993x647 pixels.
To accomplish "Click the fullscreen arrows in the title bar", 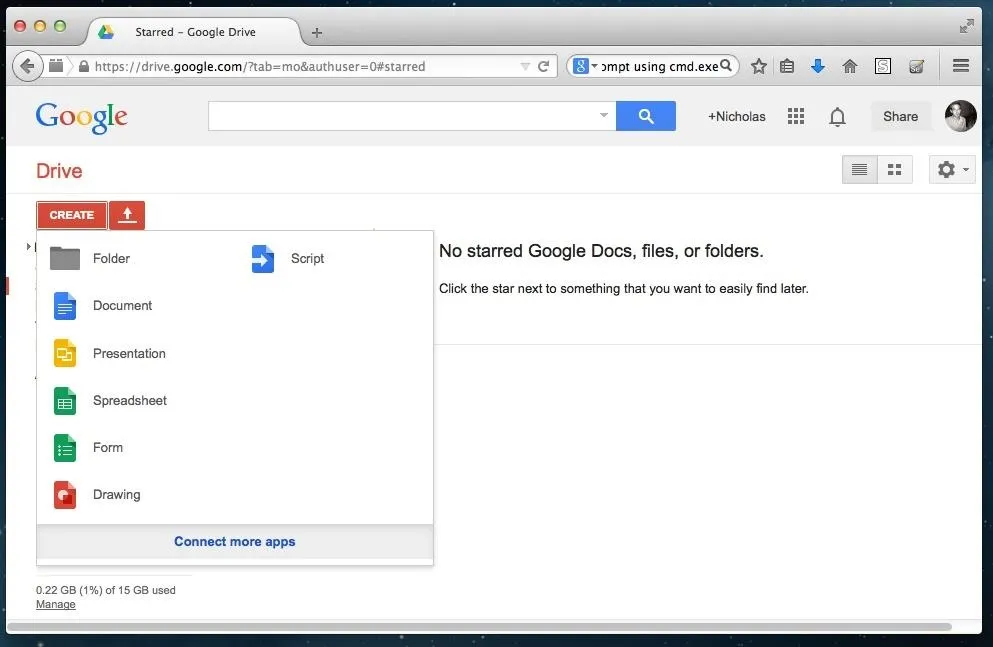I will point(966,26).
